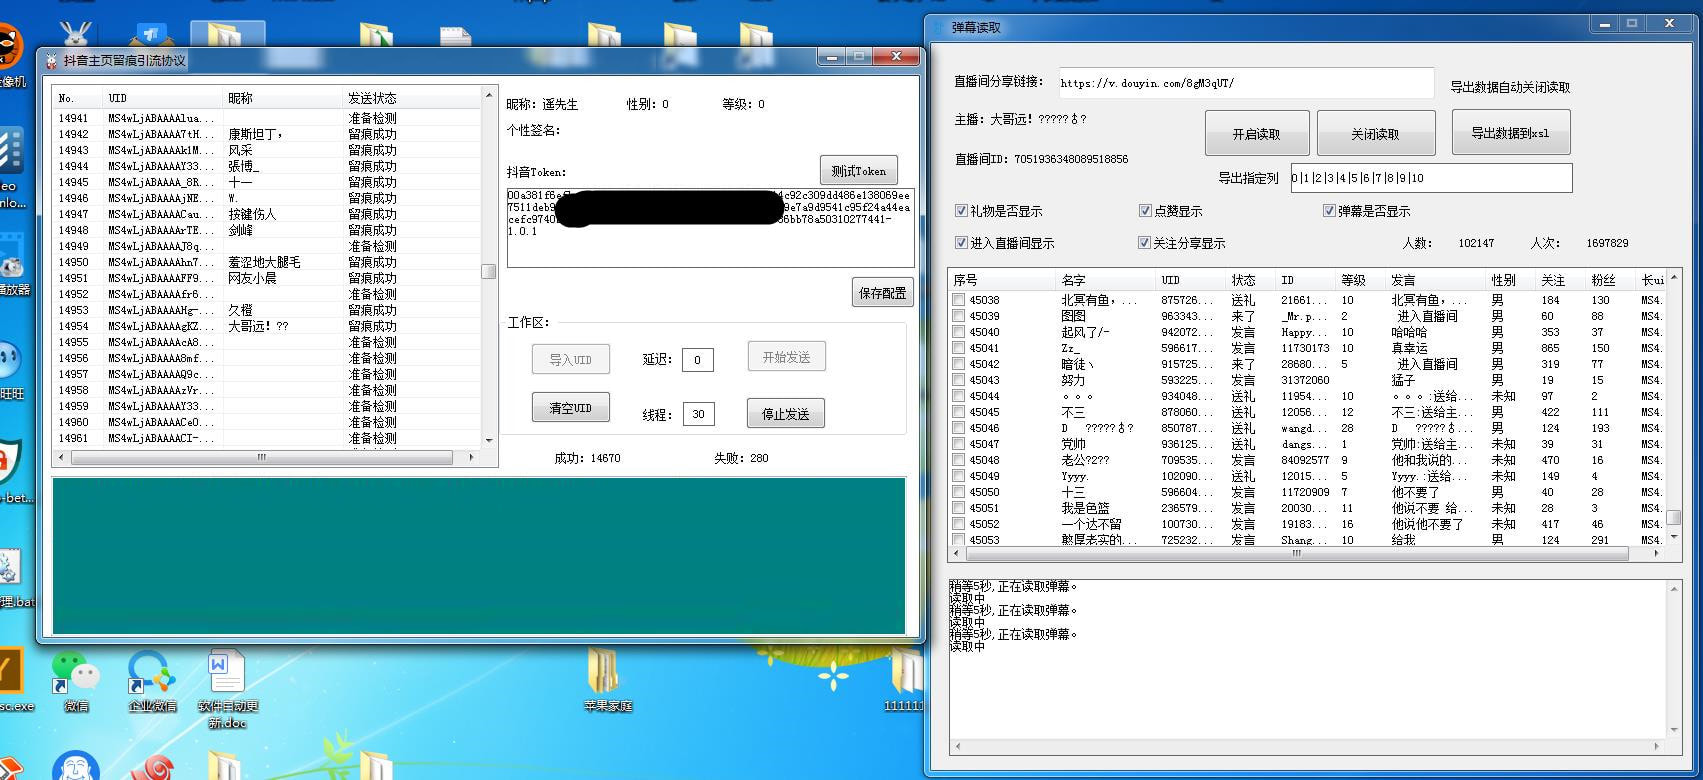
Task: Click the 性别 column header
Action: [x=1510, y=280]
